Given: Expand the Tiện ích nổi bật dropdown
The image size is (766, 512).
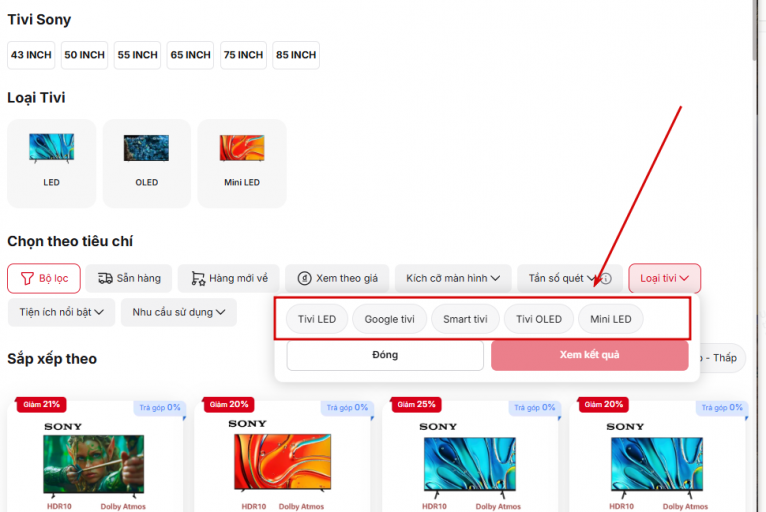Looking at the screenshot, I should click(61, 312).
